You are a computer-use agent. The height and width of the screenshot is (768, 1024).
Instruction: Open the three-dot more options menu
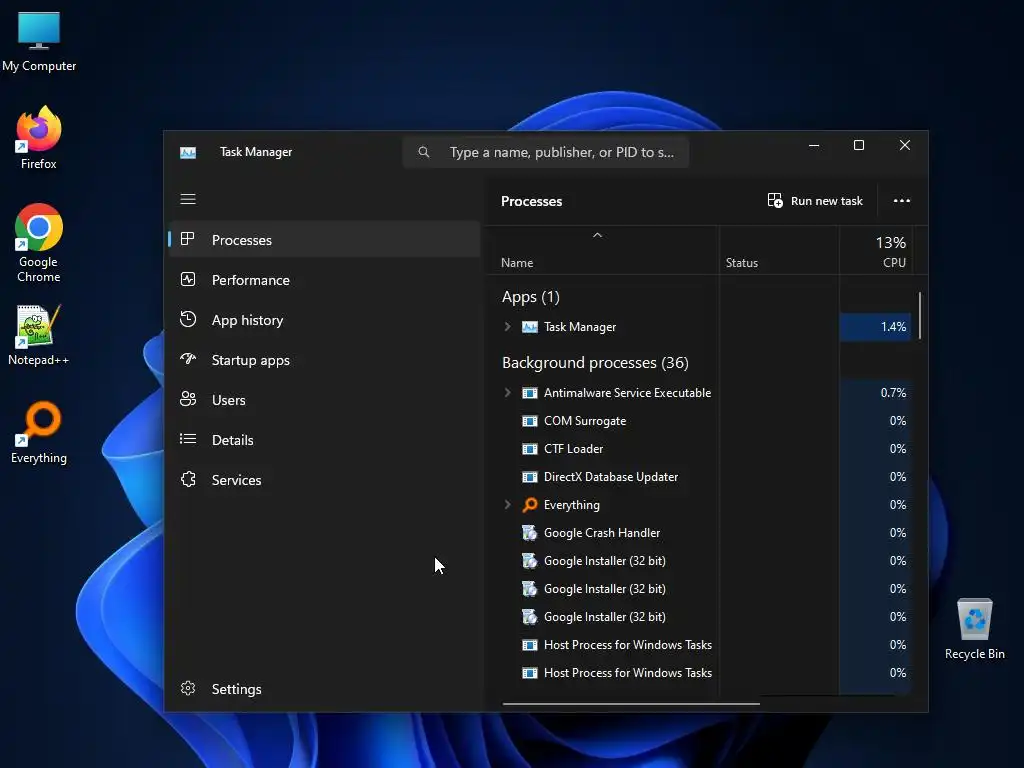902,200
